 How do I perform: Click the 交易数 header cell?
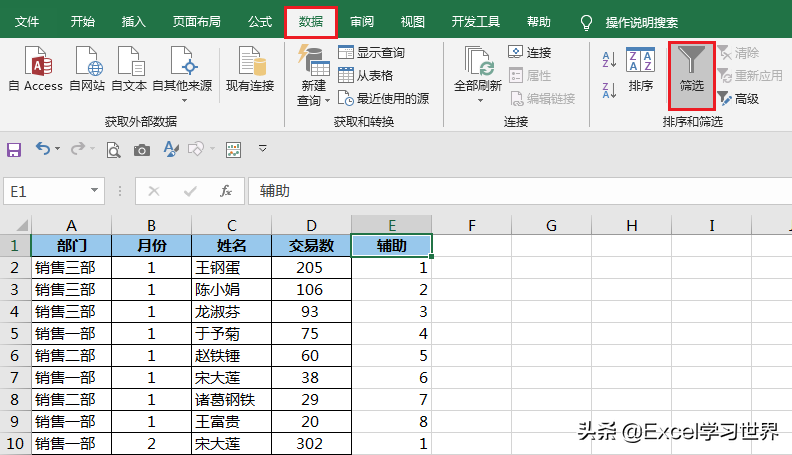pyautogui.click(x=311, y=245)
